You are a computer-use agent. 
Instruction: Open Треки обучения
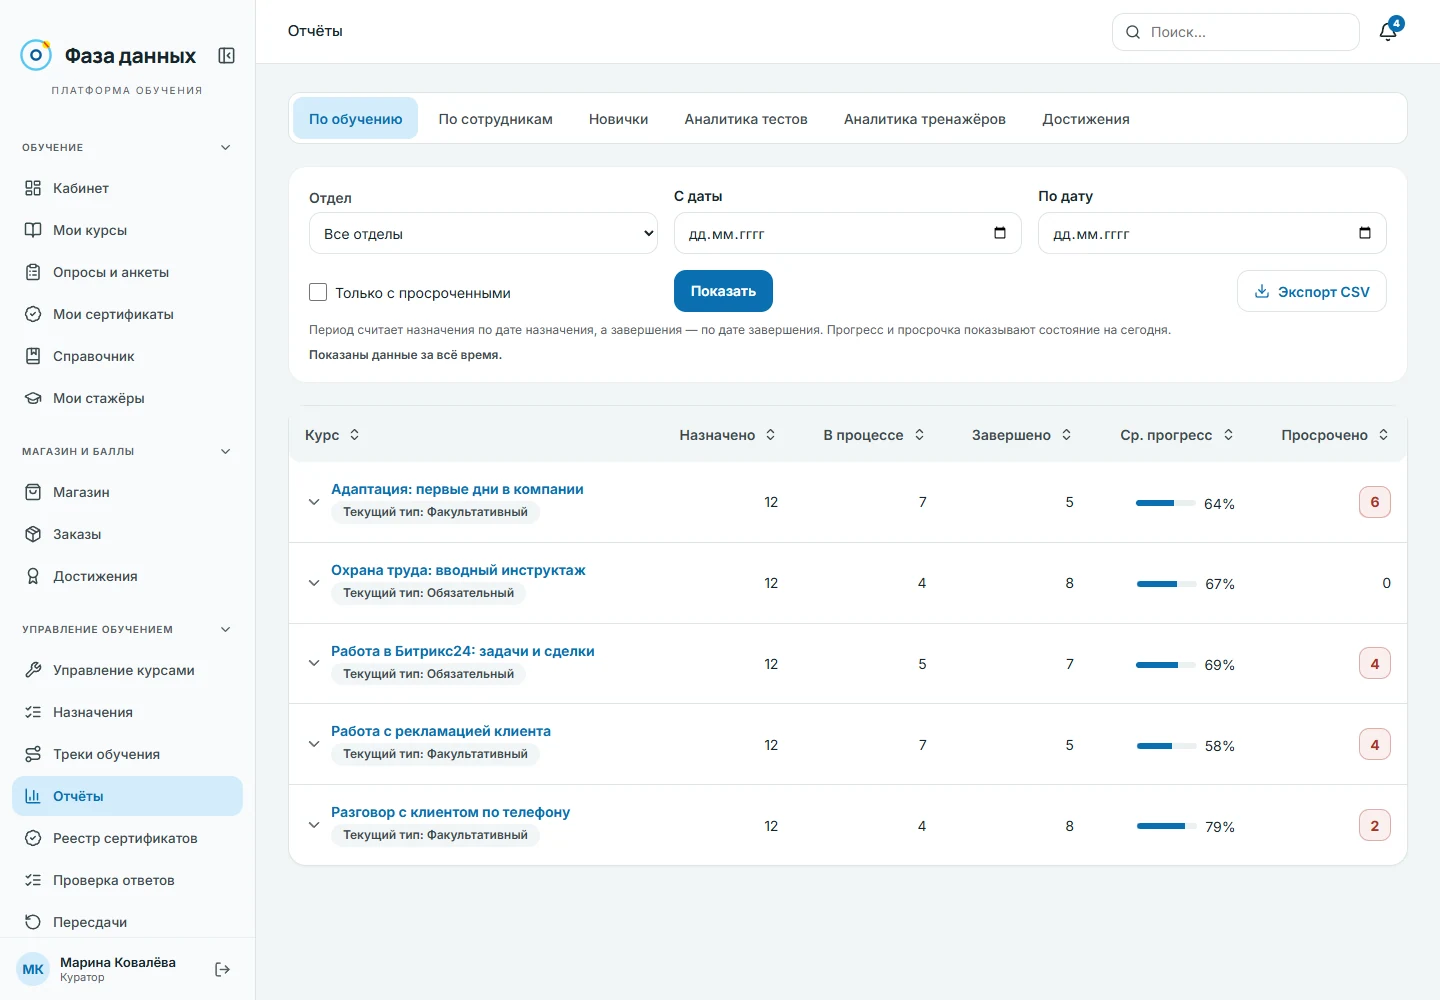[x=127, y=754]
